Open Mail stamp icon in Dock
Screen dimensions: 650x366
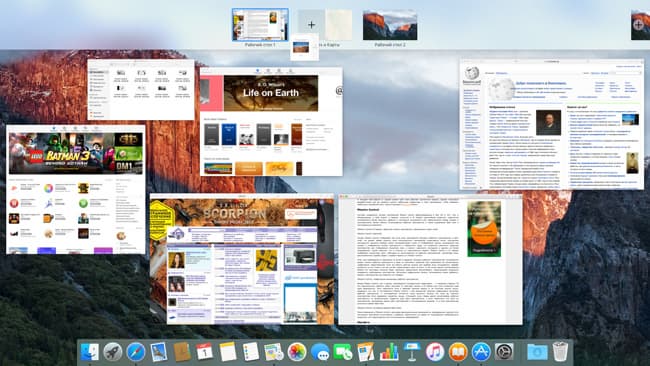[x=159, y=352]
